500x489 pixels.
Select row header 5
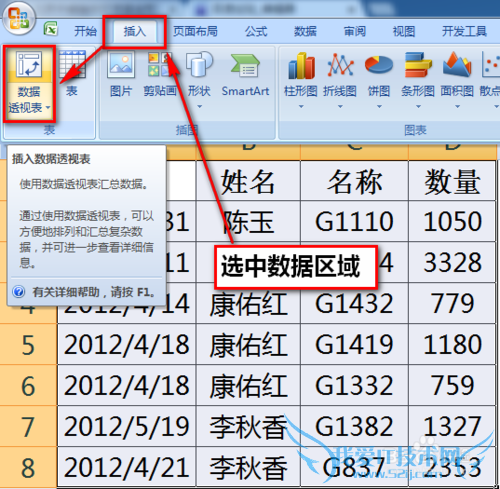coord(28,344)
